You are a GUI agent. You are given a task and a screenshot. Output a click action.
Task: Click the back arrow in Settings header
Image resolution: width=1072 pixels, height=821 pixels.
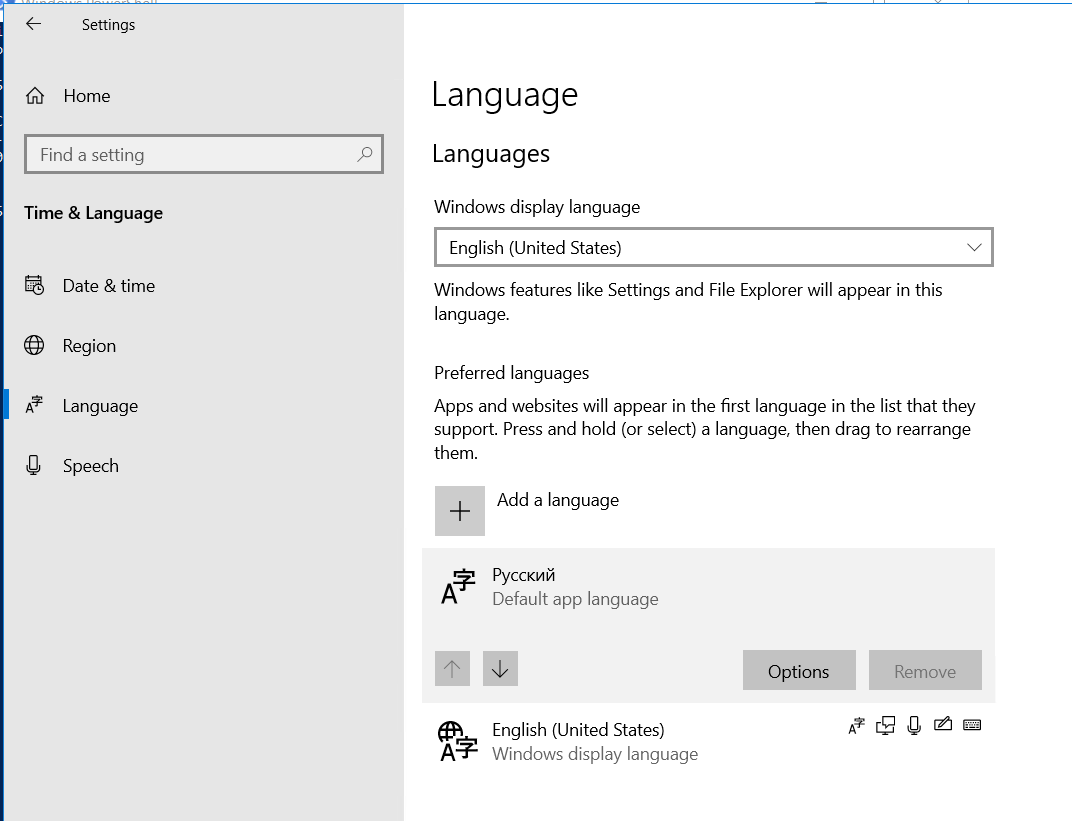tap(34, 24)
